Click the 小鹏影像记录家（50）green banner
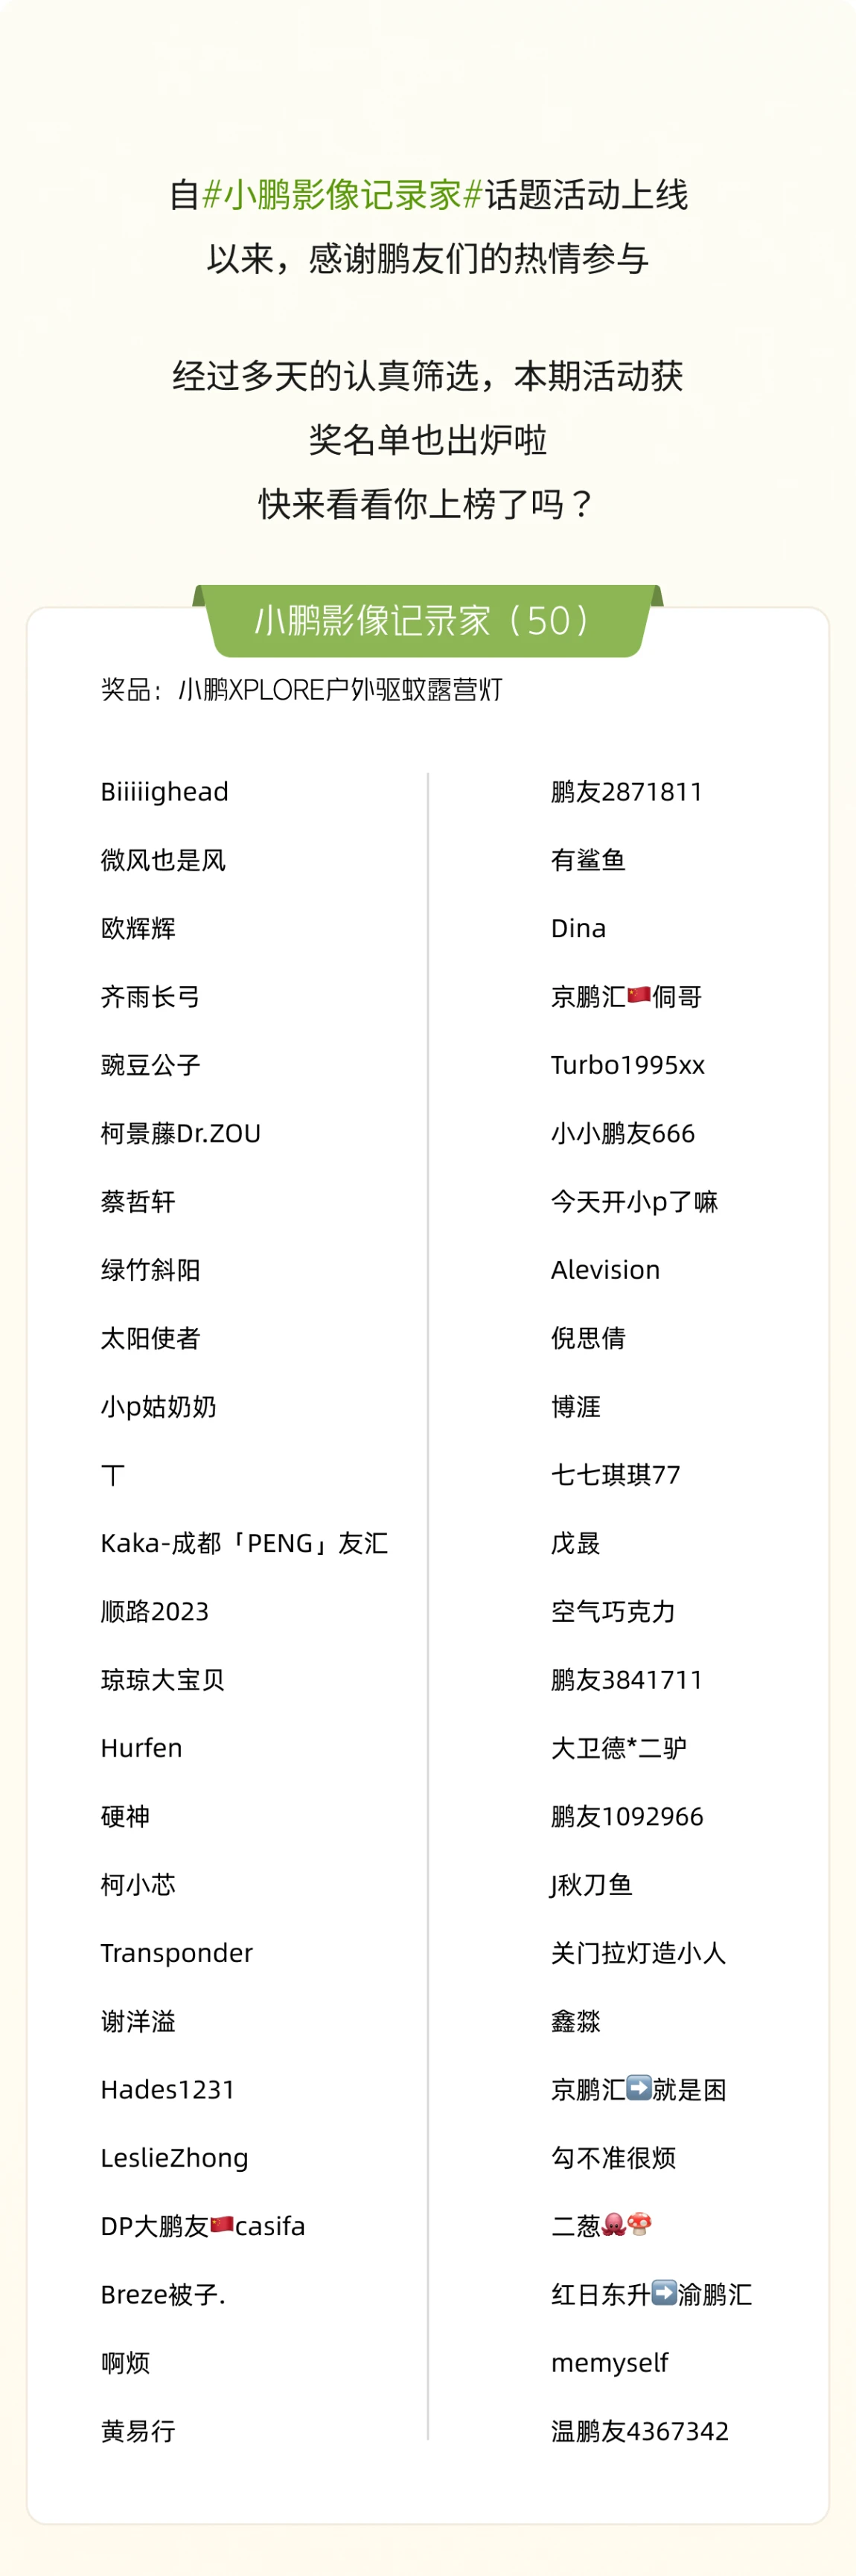The image size is (856, 2576). pyautogui.click(x=427, y=620)
